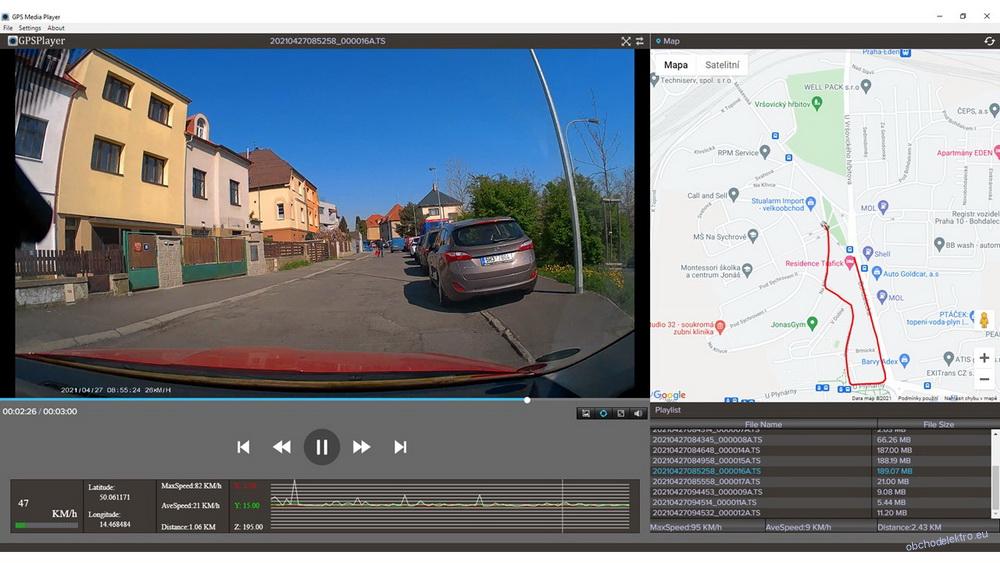Open the About menu
The width and height of the screenshot is (1000, 563).
pyautogui.click(x=55, y=28)
